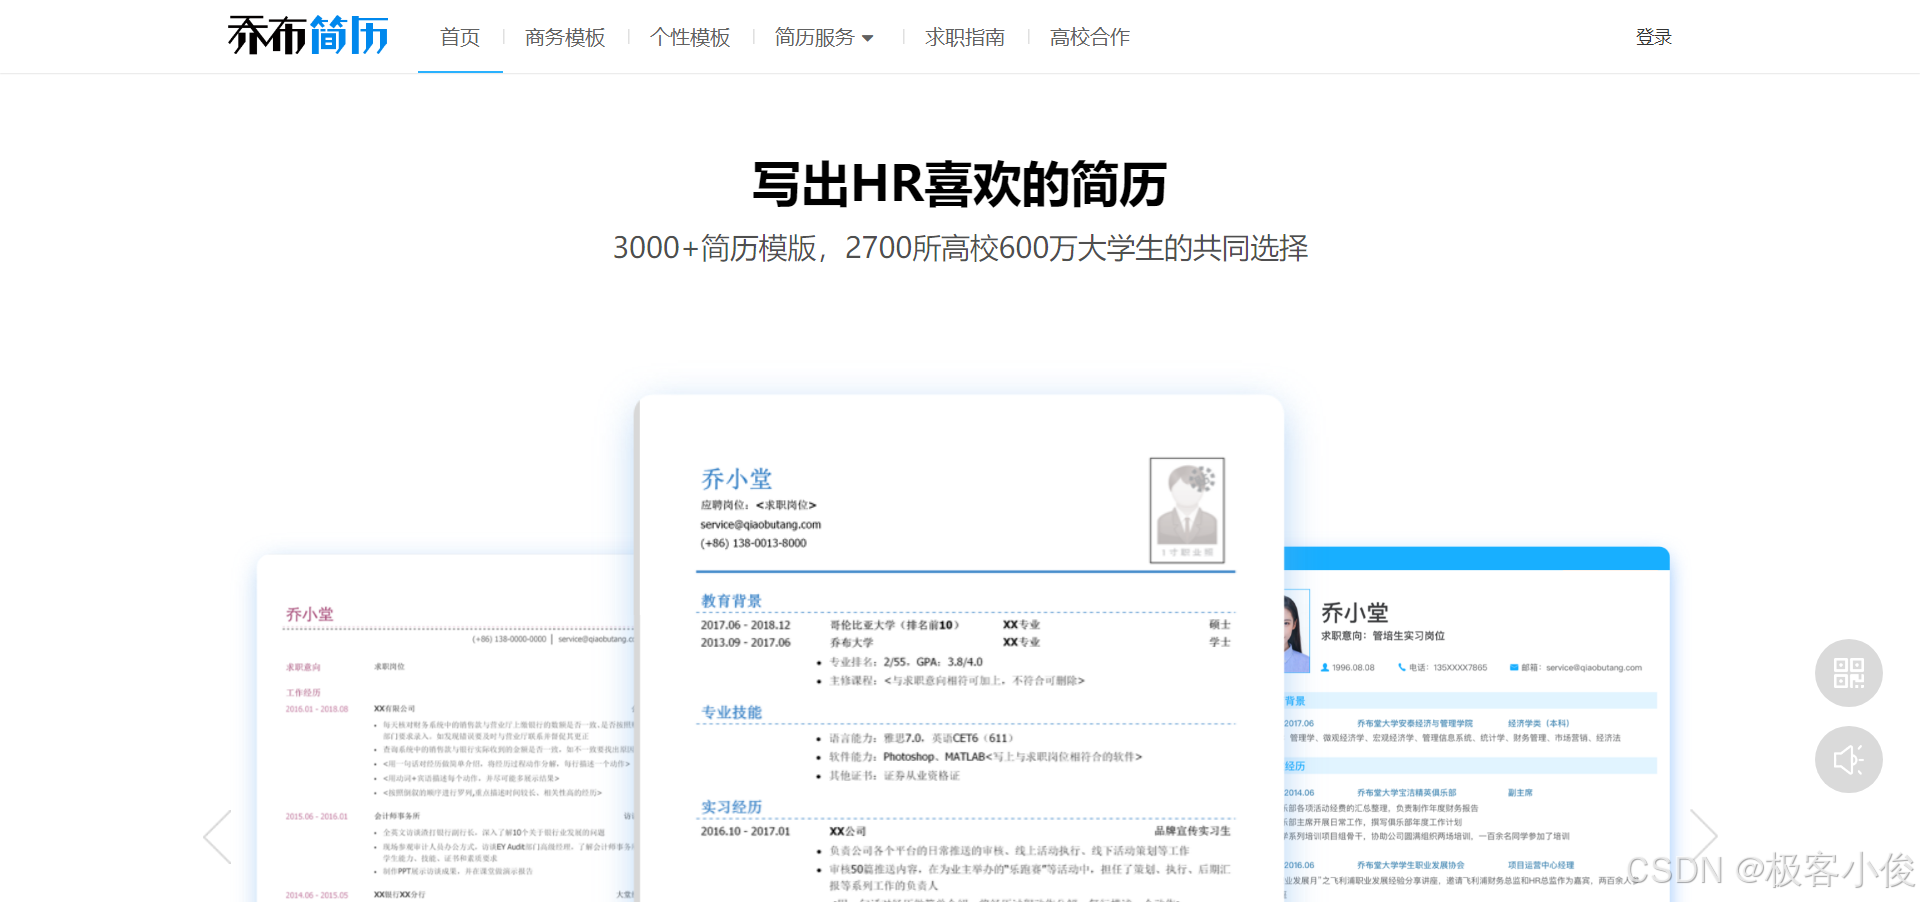
Task: Expand the 简历服务 dropdown menu
Action: pos(824,37)
